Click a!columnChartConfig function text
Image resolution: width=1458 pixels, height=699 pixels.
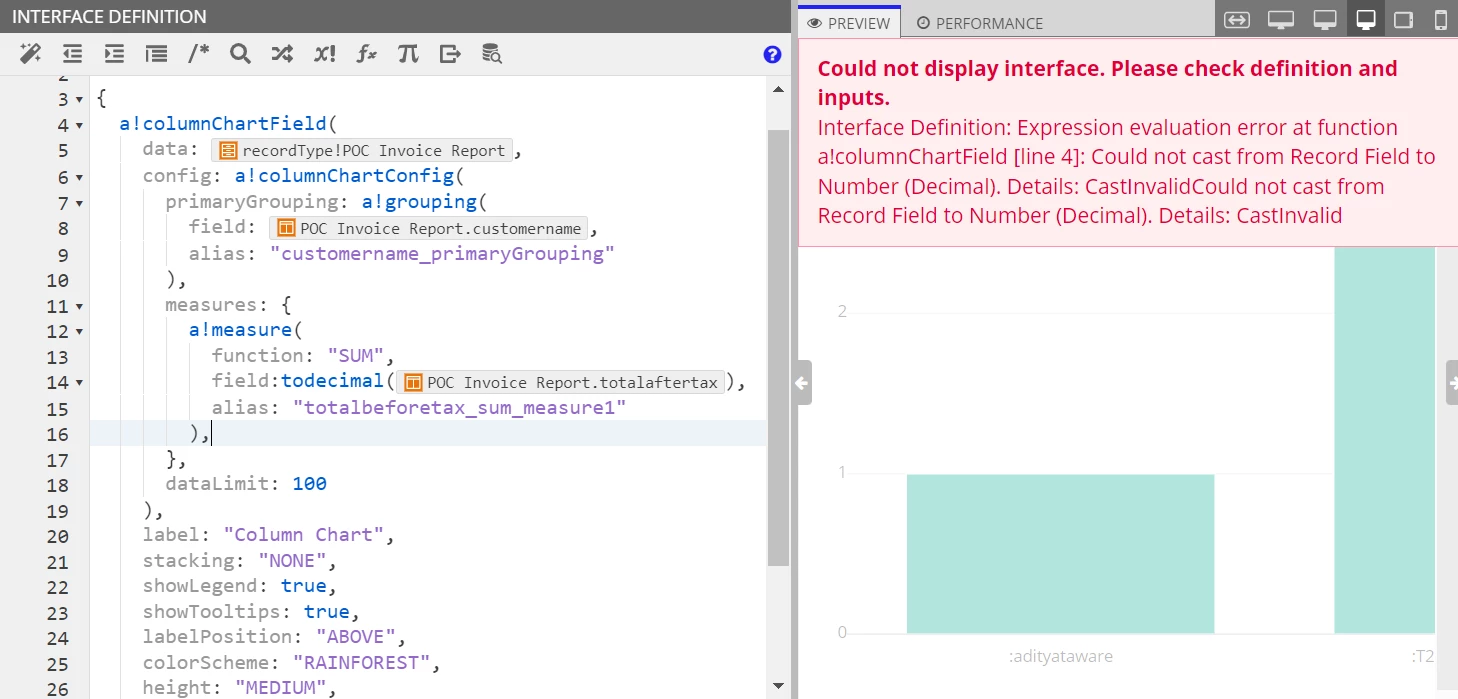pyautogui.click(x=344, y=176)
